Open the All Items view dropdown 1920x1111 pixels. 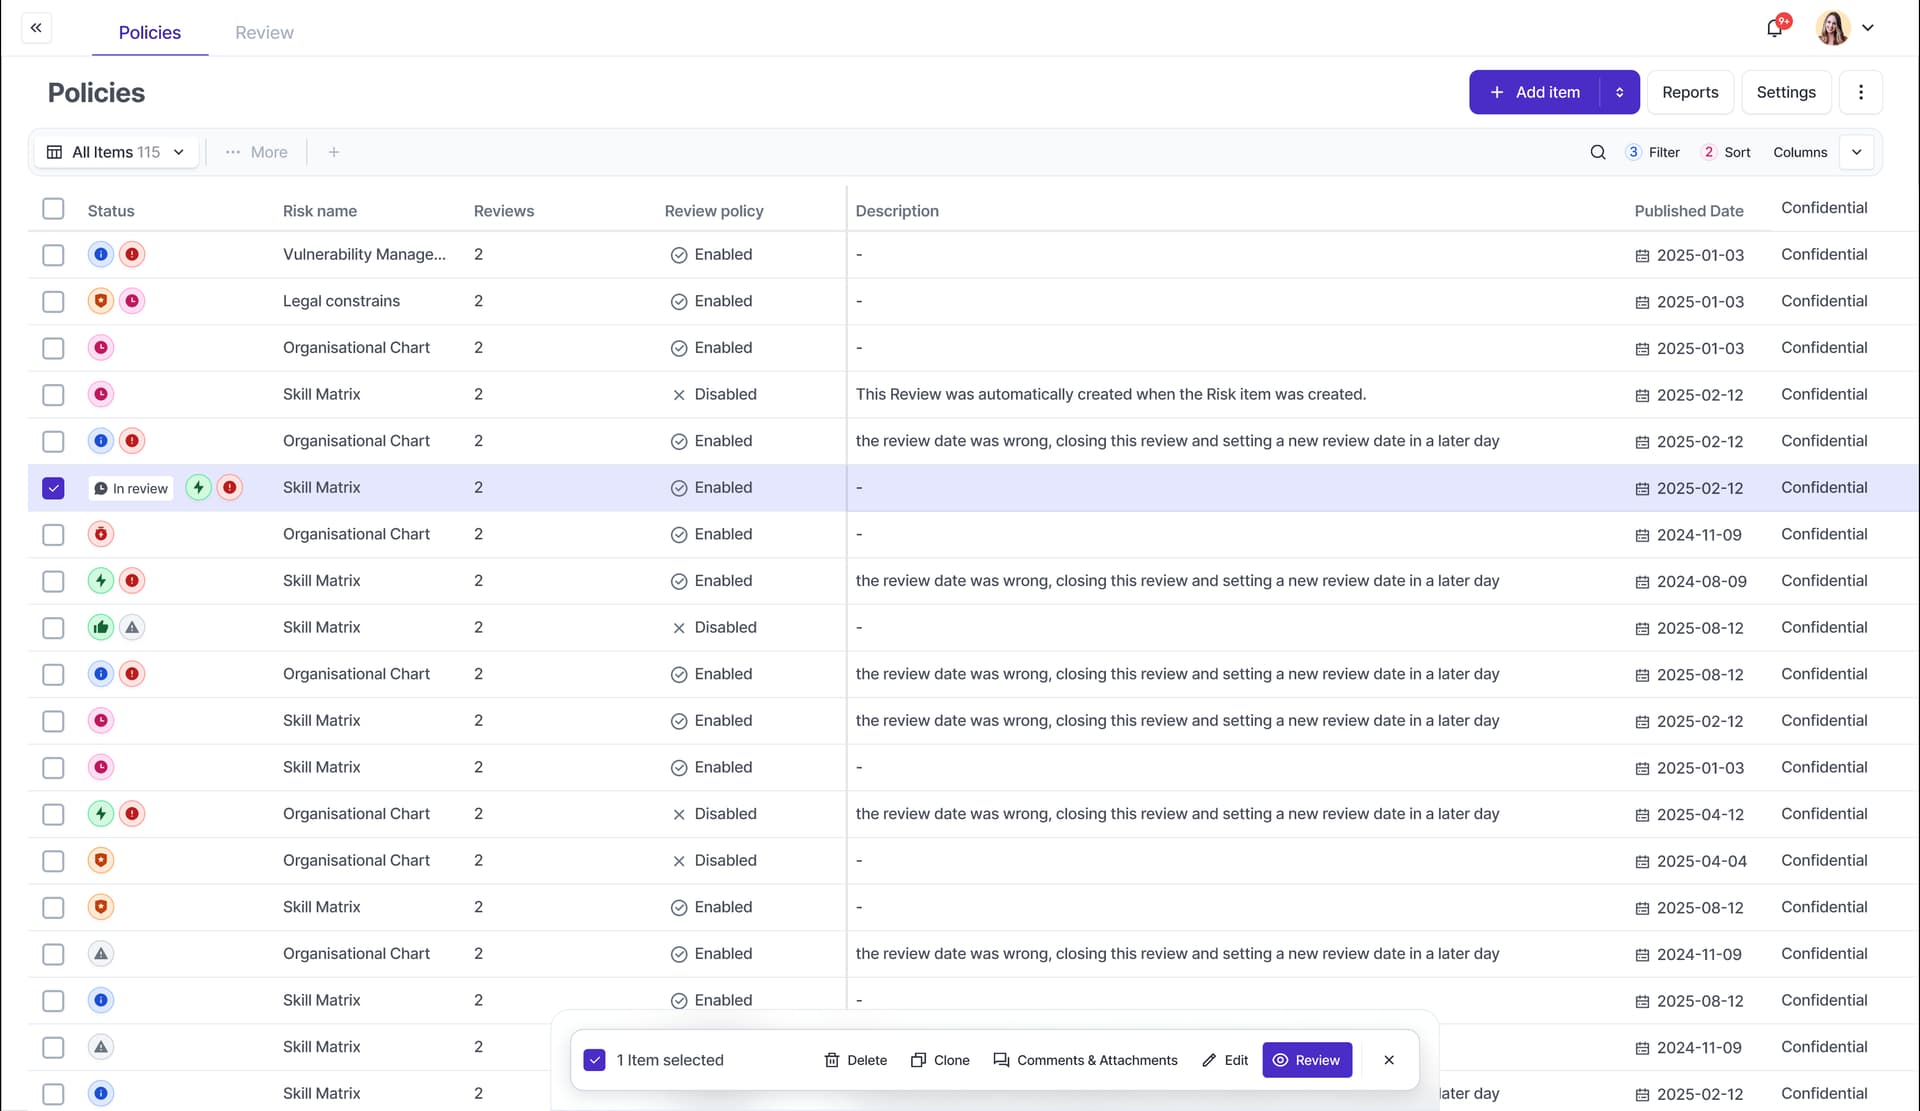pyautogui.click(x=117, y=152)
